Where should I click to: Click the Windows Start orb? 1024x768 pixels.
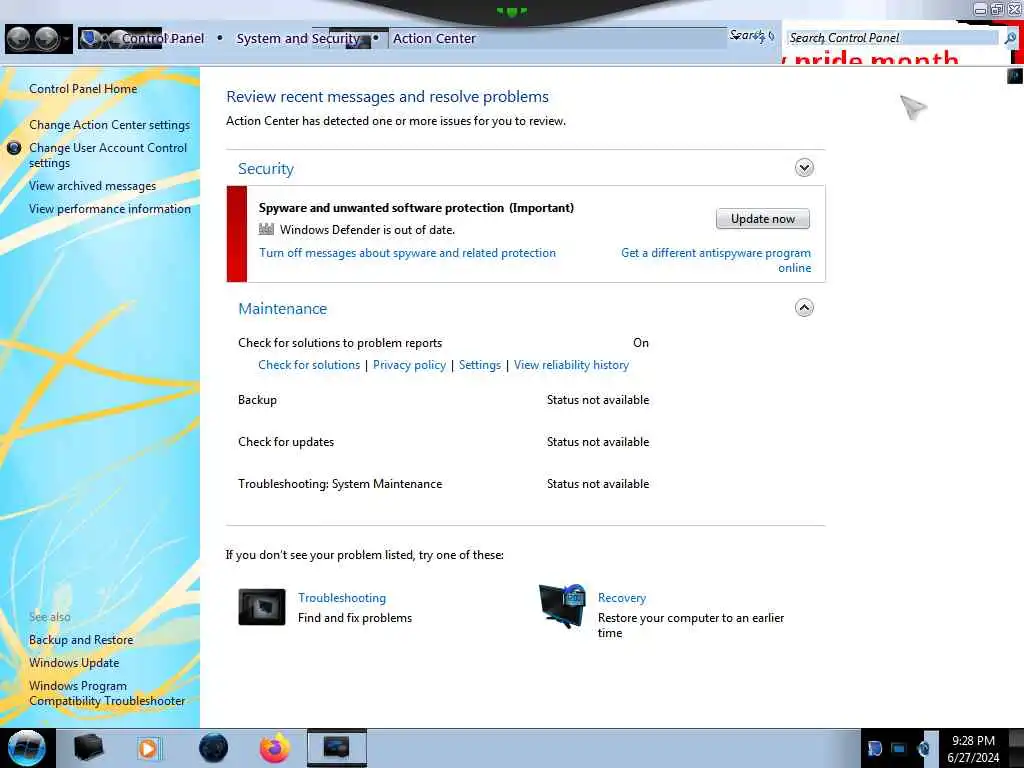[x=27, y=748]
